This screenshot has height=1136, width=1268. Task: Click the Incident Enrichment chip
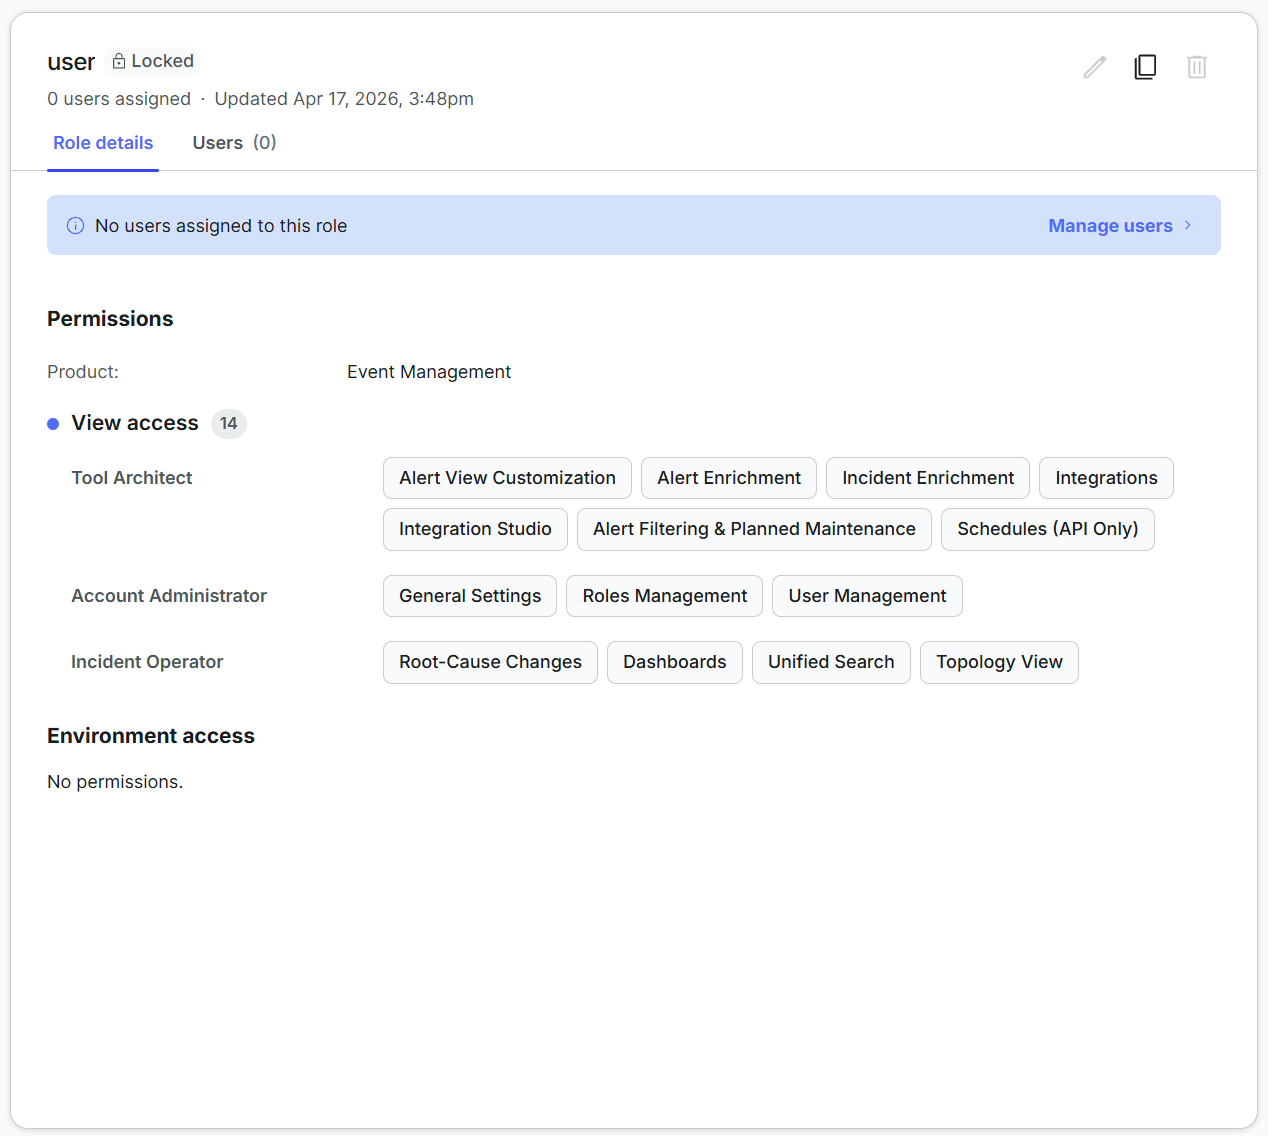click(928, 478)
